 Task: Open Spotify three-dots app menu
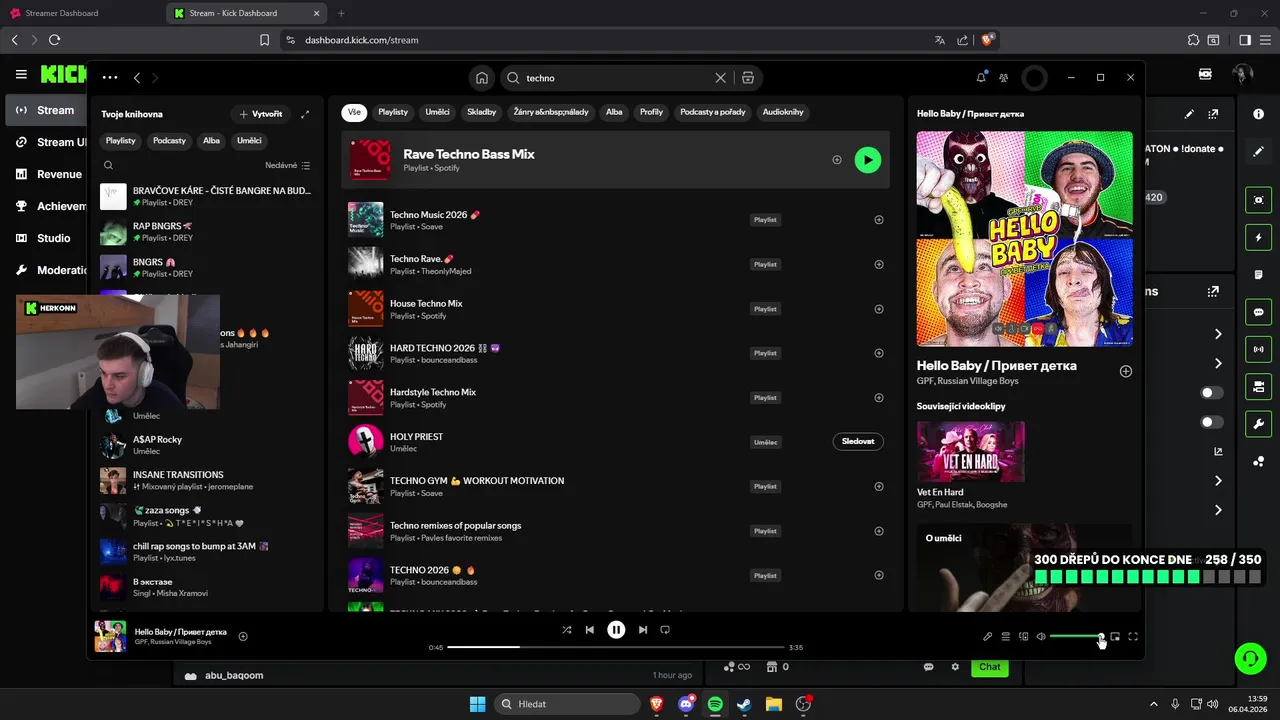pos(110,78)
